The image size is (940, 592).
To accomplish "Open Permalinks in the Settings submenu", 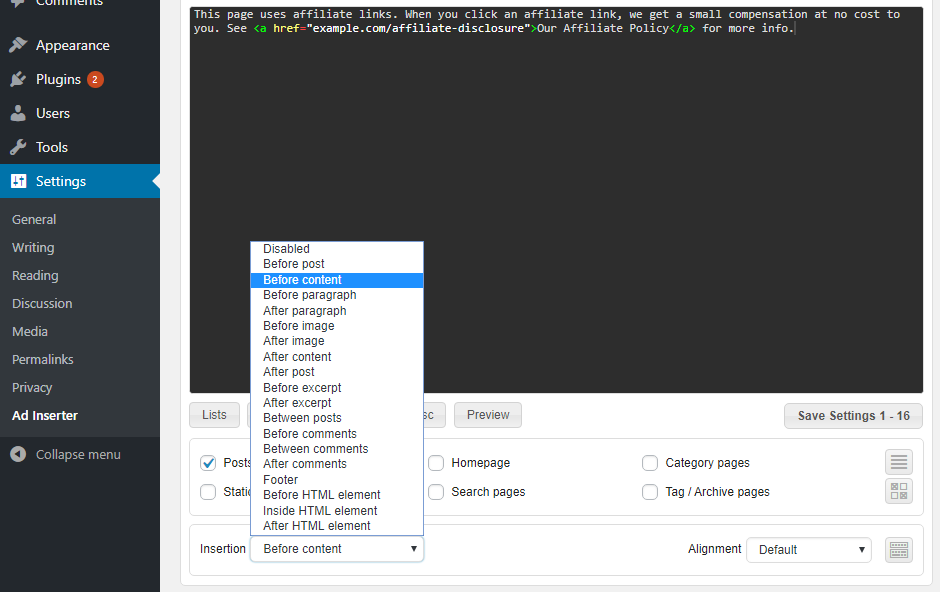I will [43, 359].
